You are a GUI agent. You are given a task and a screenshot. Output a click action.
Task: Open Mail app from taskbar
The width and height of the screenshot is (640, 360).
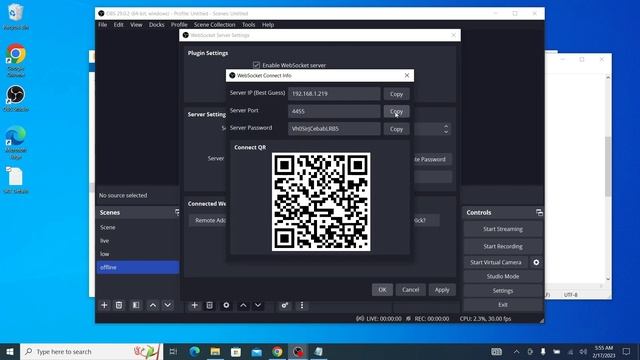click(x=257, y=351)
